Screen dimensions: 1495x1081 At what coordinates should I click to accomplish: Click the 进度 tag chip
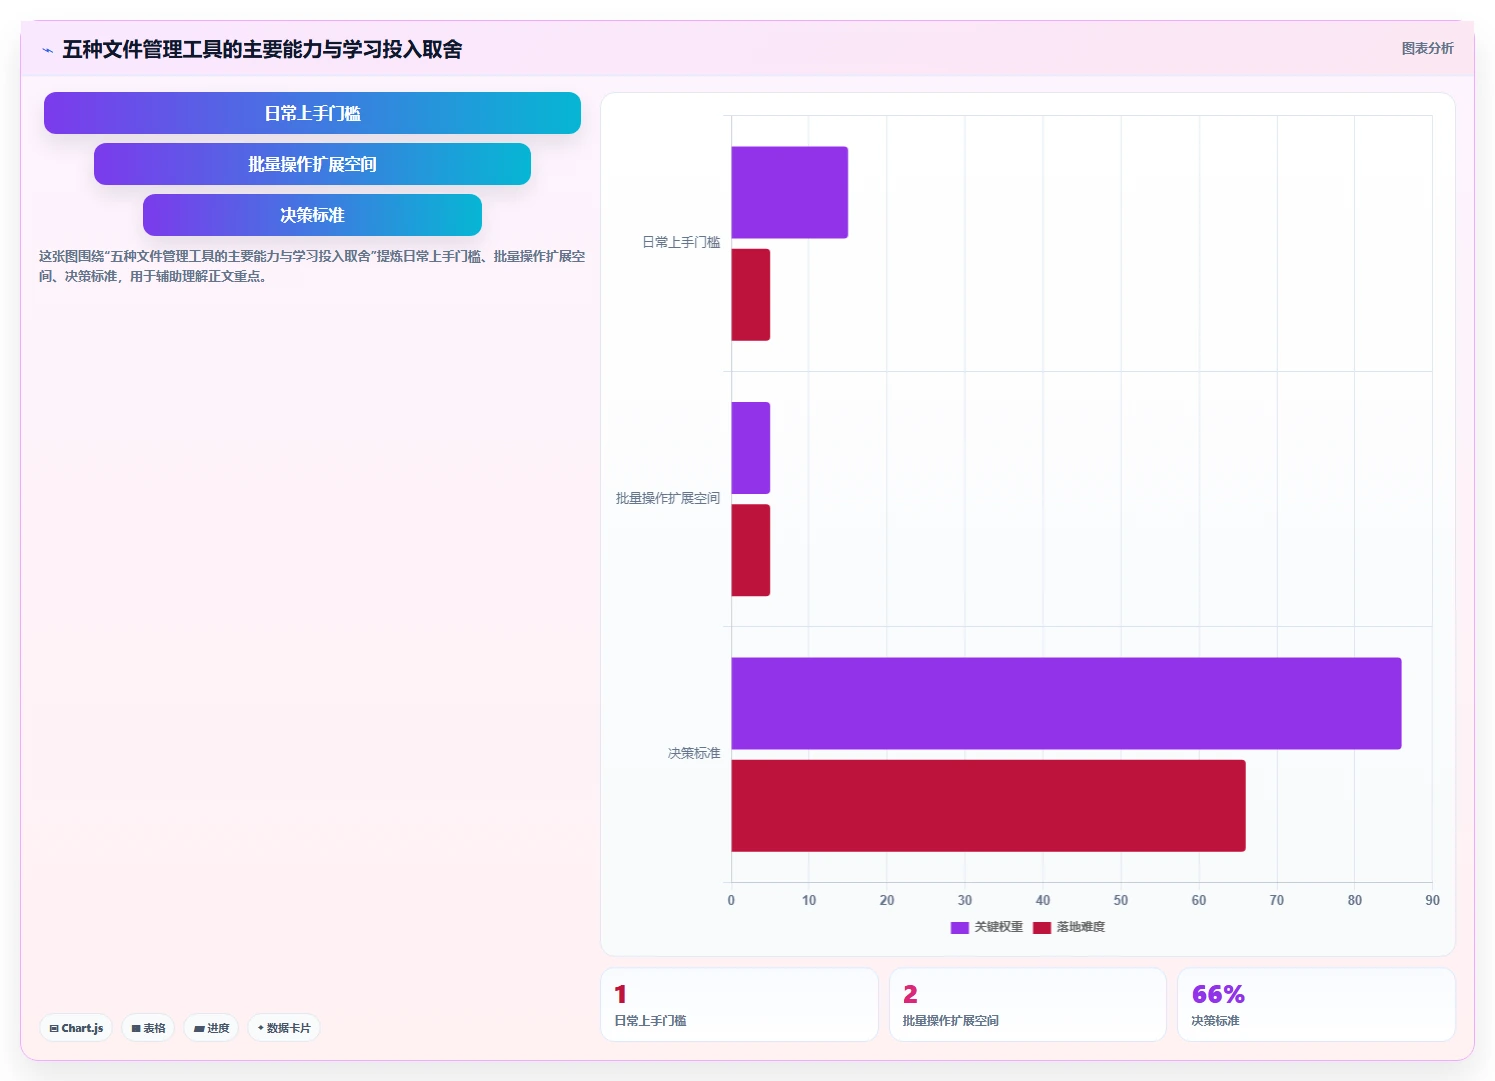[211, 1028]
